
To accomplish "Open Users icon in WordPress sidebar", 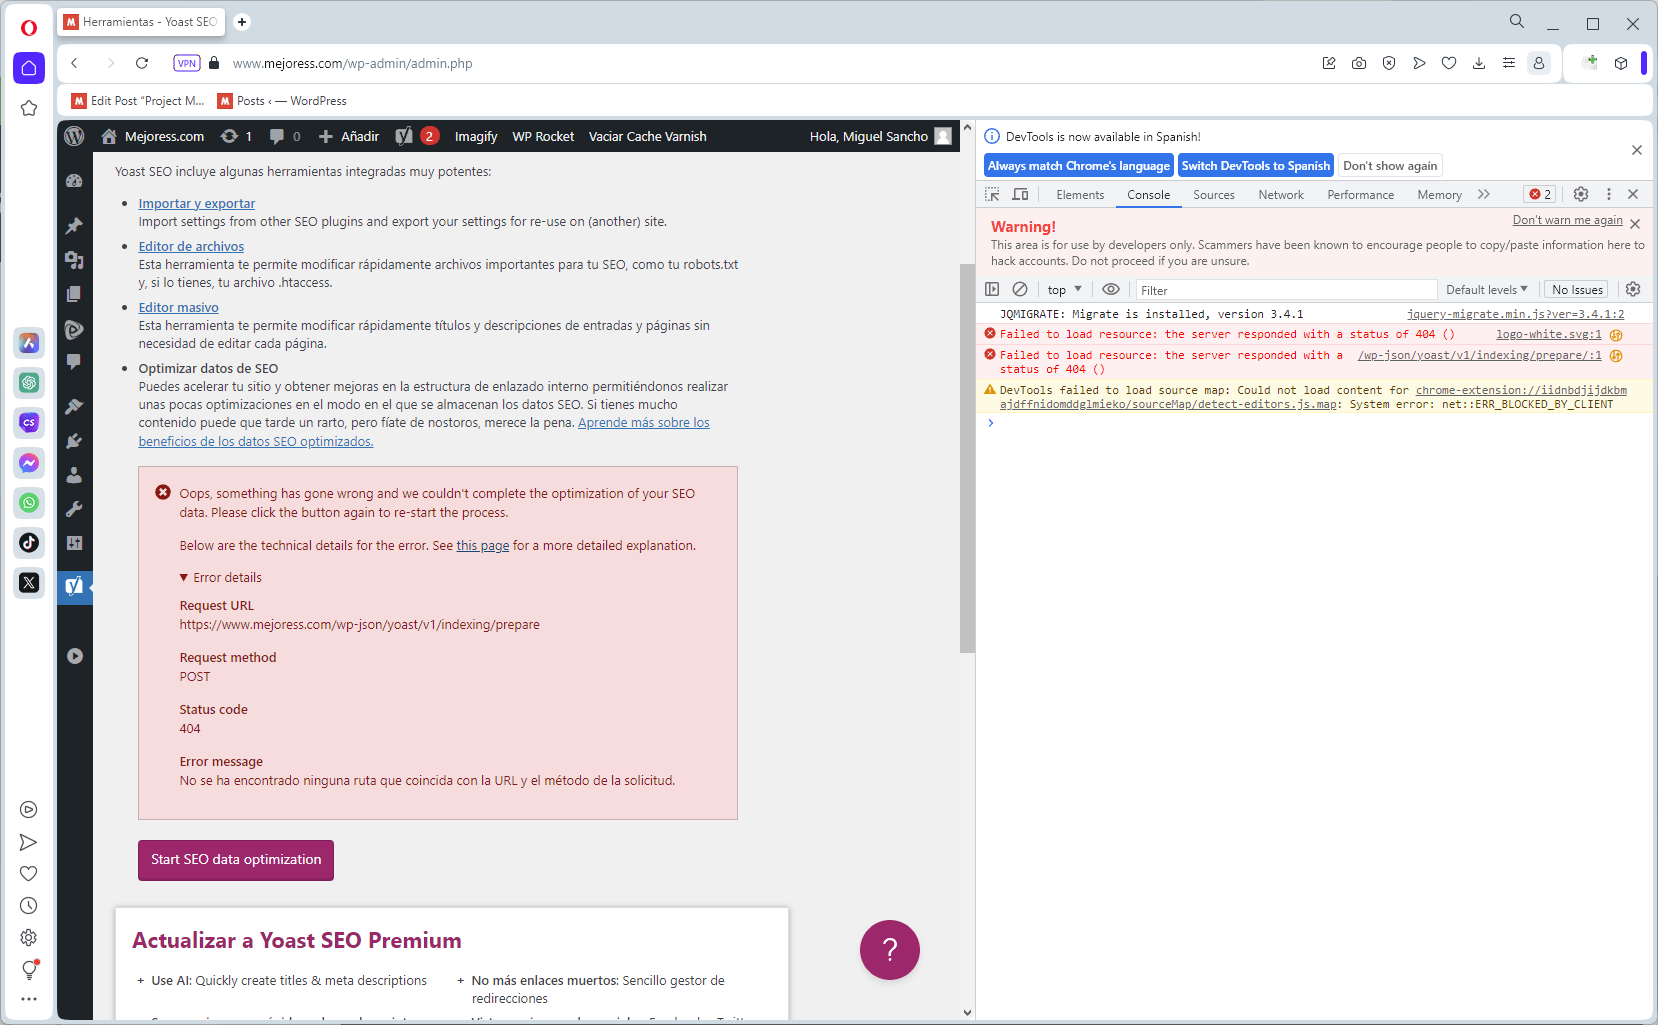I will point(74,475).
